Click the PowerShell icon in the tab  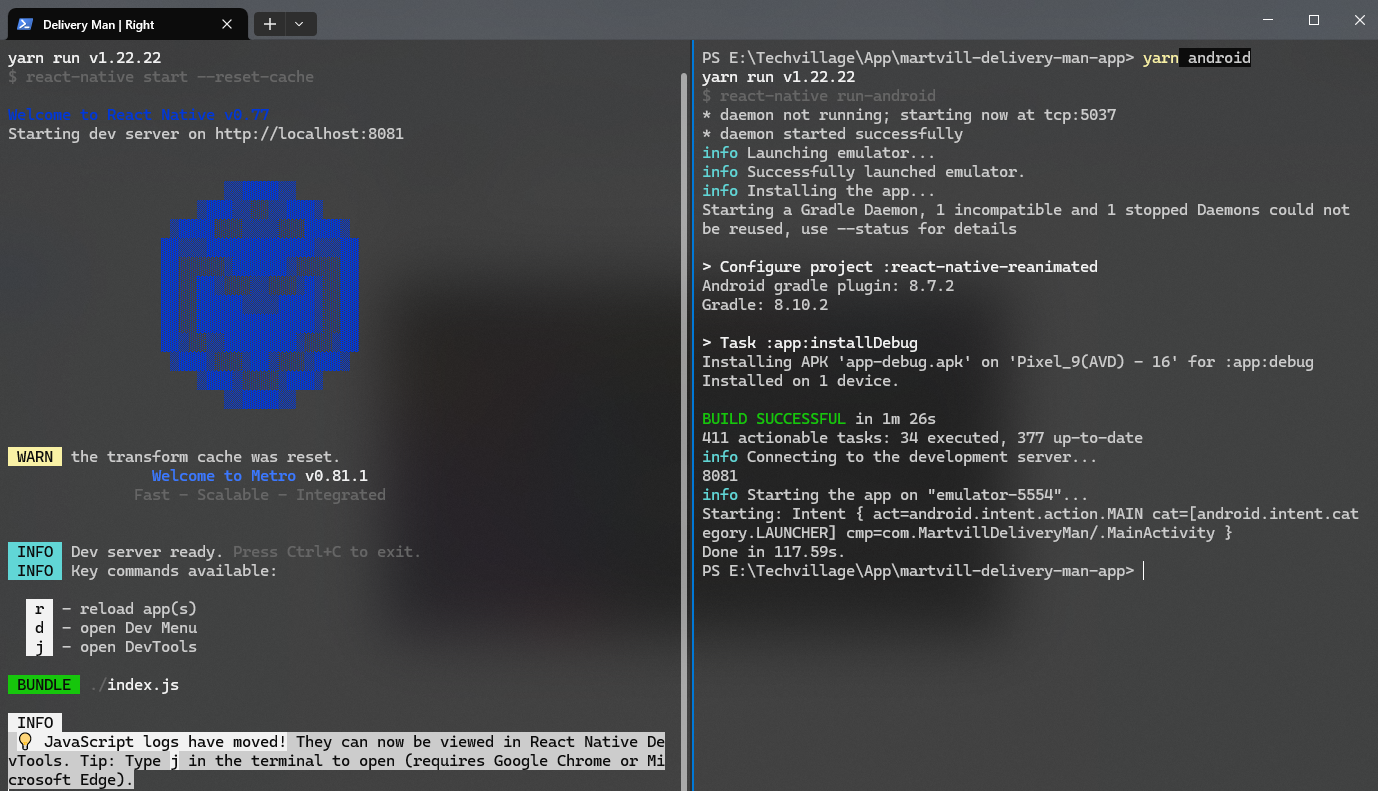[26, 24]
